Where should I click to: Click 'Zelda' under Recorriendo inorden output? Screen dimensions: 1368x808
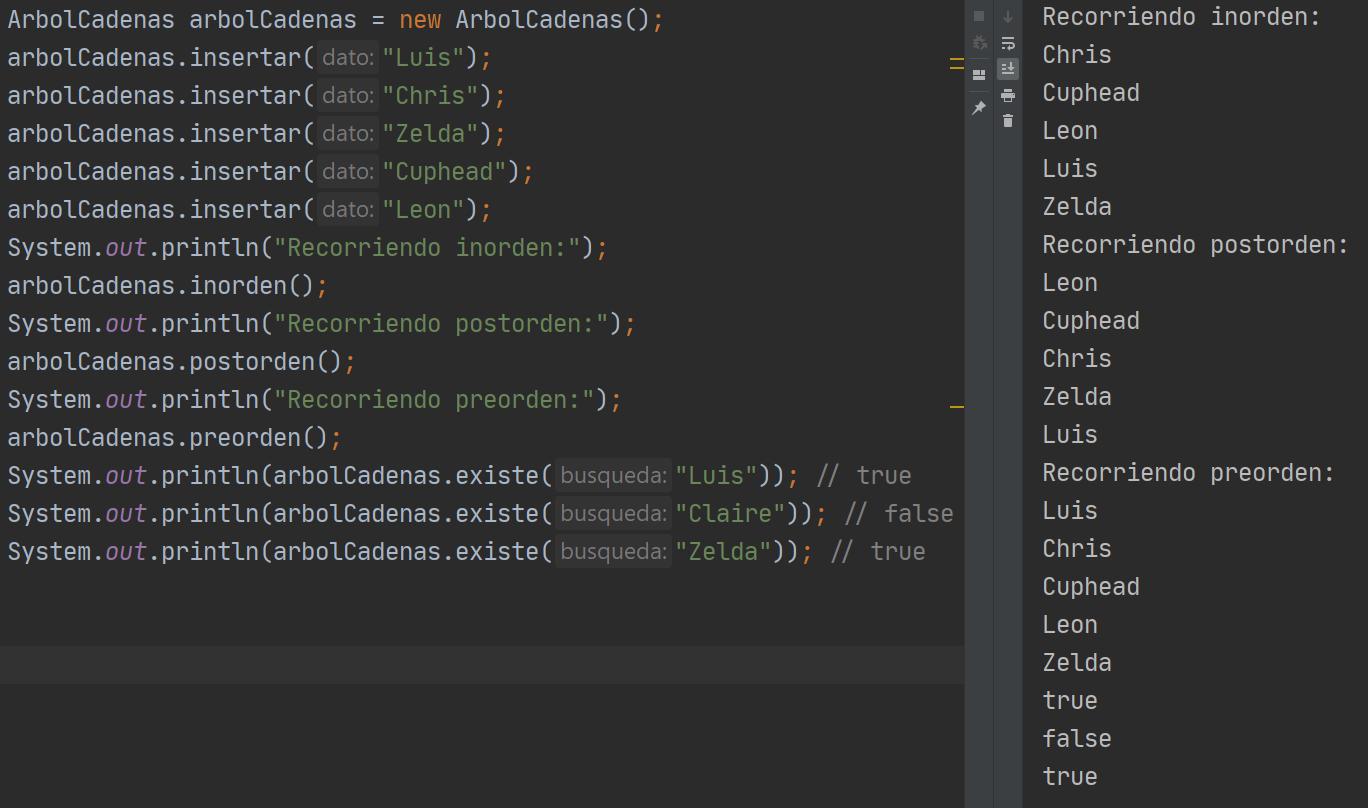1077,207
